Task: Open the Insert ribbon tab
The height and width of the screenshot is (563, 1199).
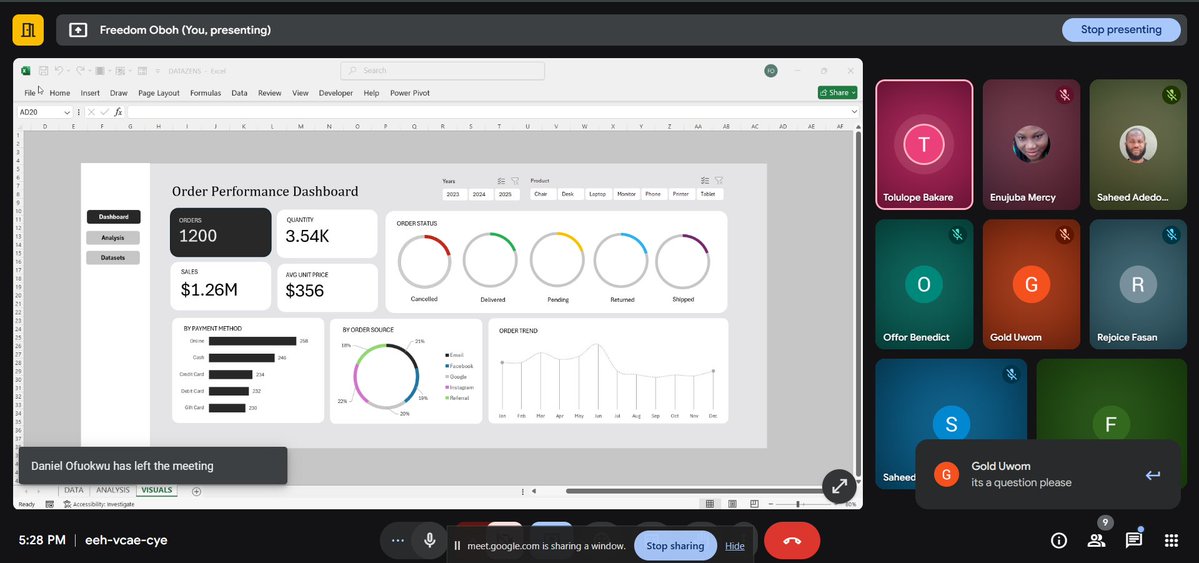Action: point(90,93)
